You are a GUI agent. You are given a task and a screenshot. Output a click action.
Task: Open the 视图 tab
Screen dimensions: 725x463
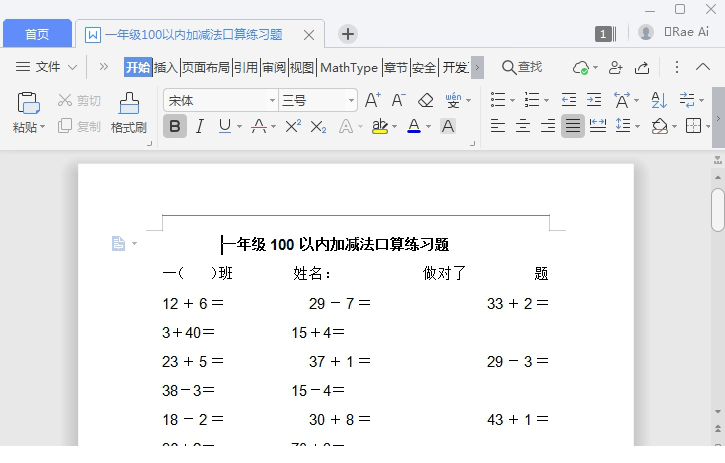[302, 68]
